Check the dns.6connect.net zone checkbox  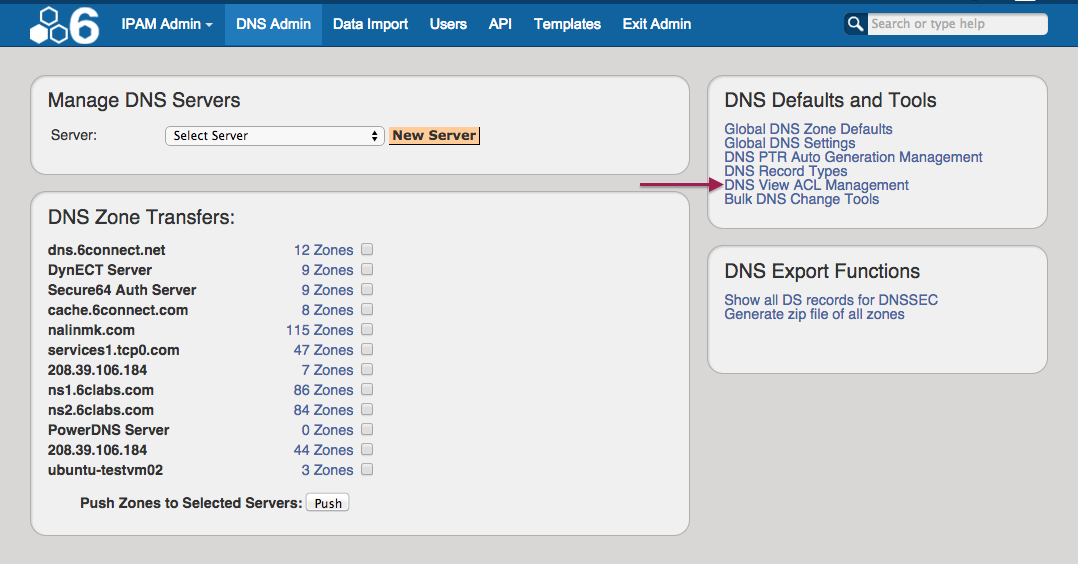coord(367,250)
